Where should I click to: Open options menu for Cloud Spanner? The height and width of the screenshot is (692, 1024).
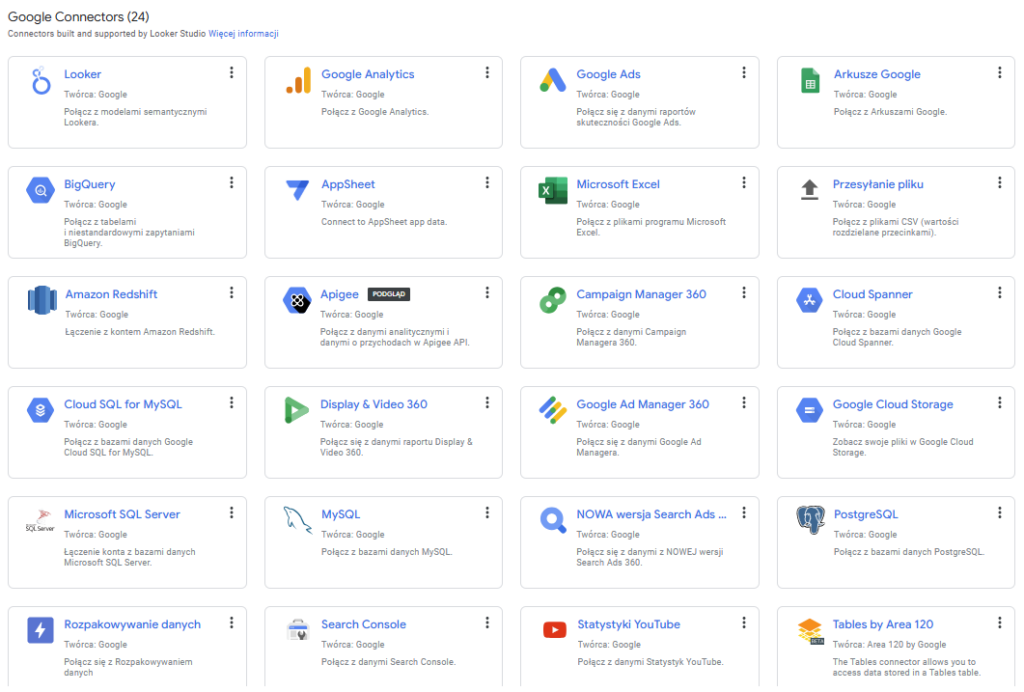tap(999, 292)
